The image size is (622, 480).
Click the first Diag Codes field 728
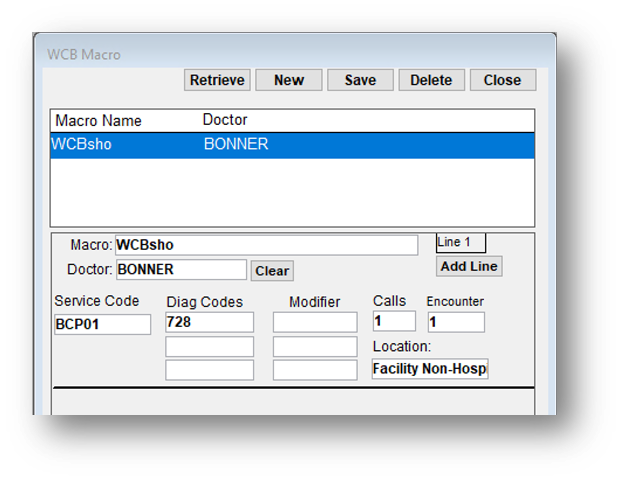[x=209, y=322]
